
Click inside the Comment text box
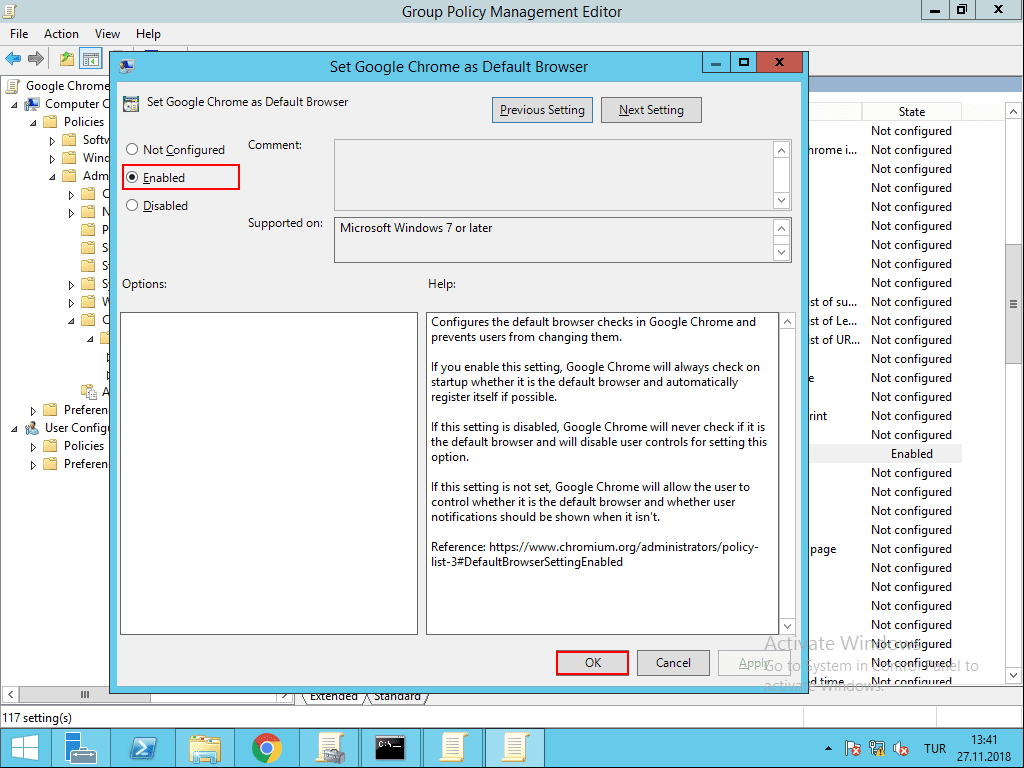[x=554, y=174]
